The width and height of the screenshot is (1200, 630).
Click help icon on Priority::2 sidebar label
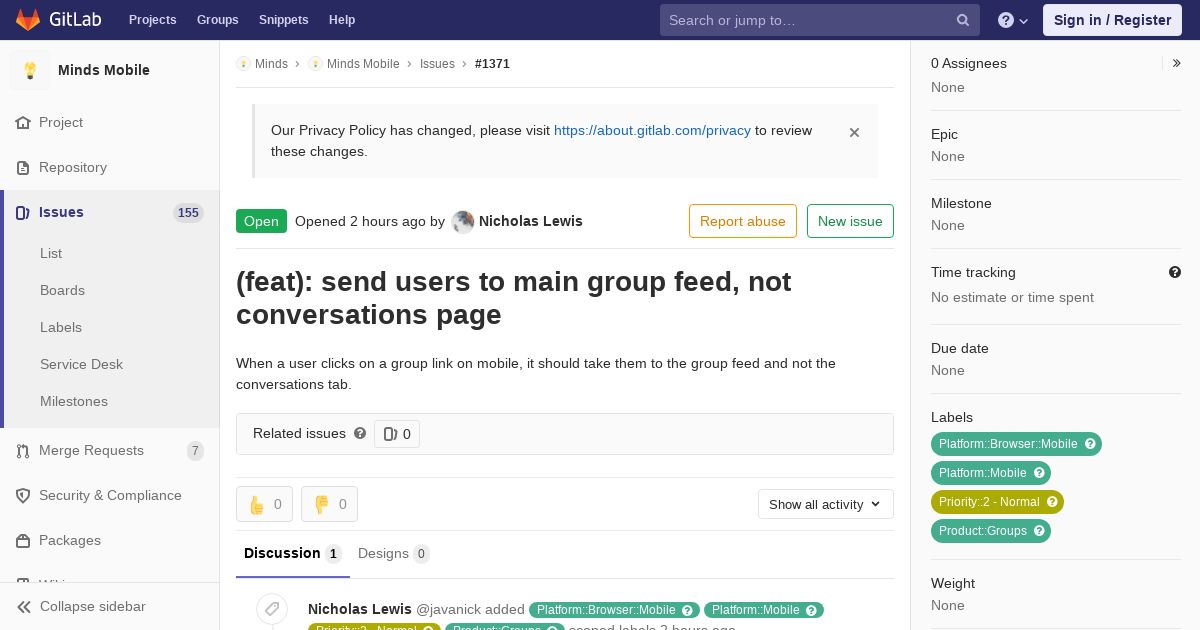click(1052, 502)
